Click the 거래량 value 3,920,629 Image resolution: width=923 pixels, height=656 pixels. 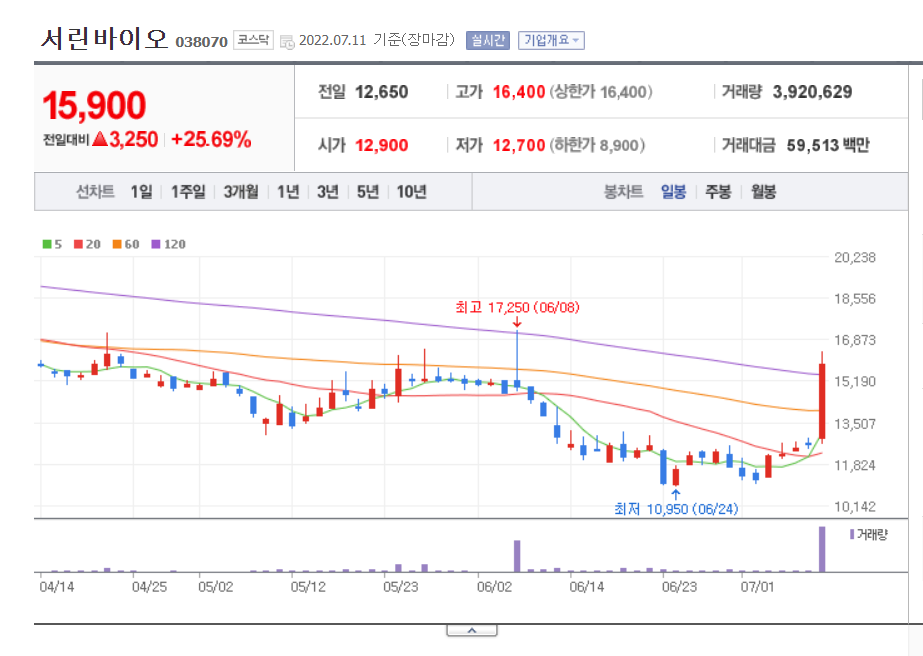(x=812, y=92)
